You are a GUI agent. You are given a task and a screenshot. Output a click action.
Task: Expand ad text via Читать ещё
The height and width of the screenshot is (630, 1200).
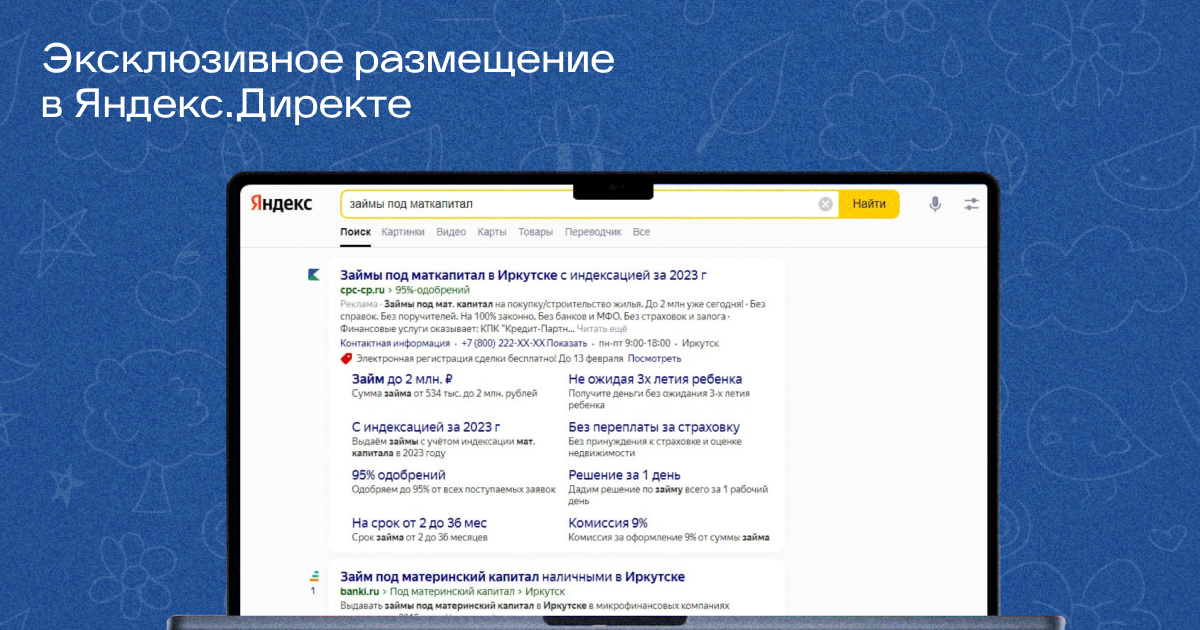603,328
